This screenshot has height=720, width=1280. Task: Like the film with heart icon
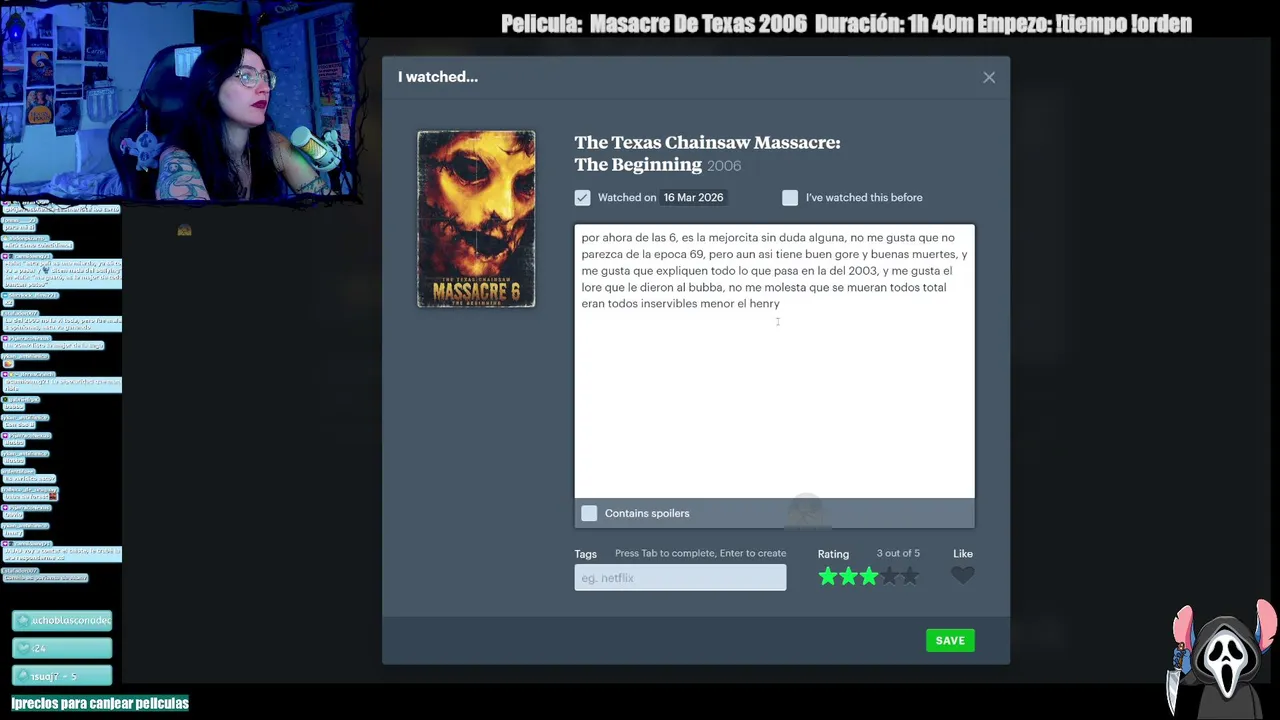(x=962, y=575)
